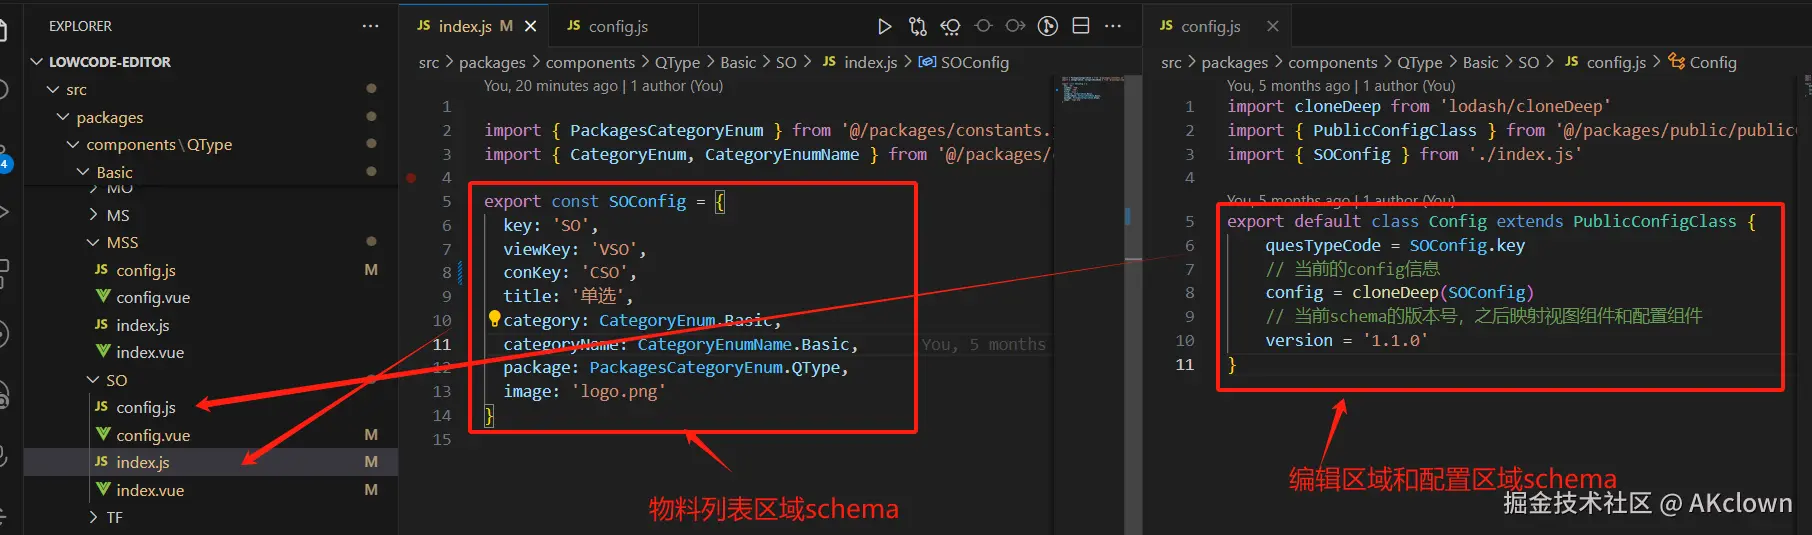Viewport: 1812px width, 535px height.
Task: Click 'logo.png' string on line 13
Action: [618, 391]
